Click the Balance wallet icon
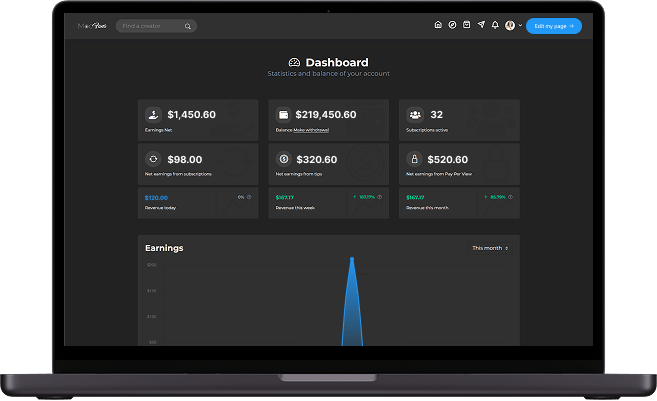 point(284,114)
